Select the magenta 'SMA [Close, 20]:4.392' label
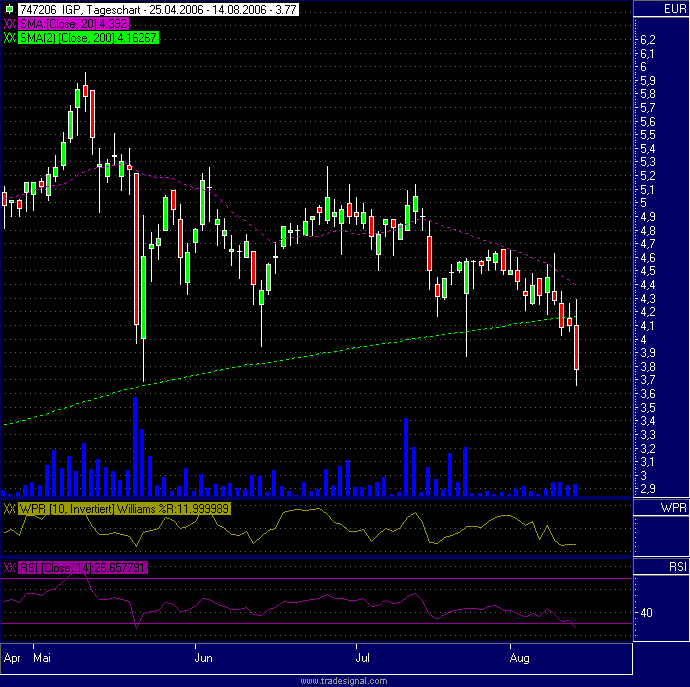This screenshot has width=690, height=687. click(x=73, y=24)
